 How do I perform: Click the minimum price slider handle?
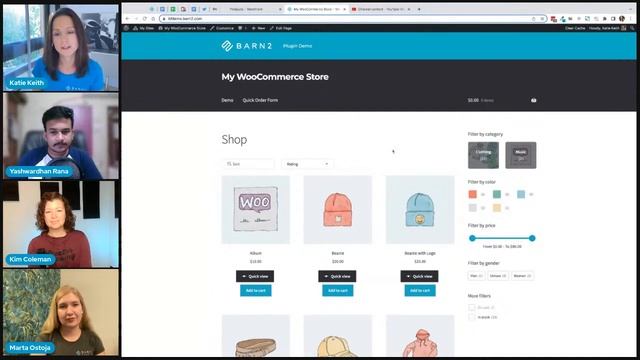tap(472, 238)
